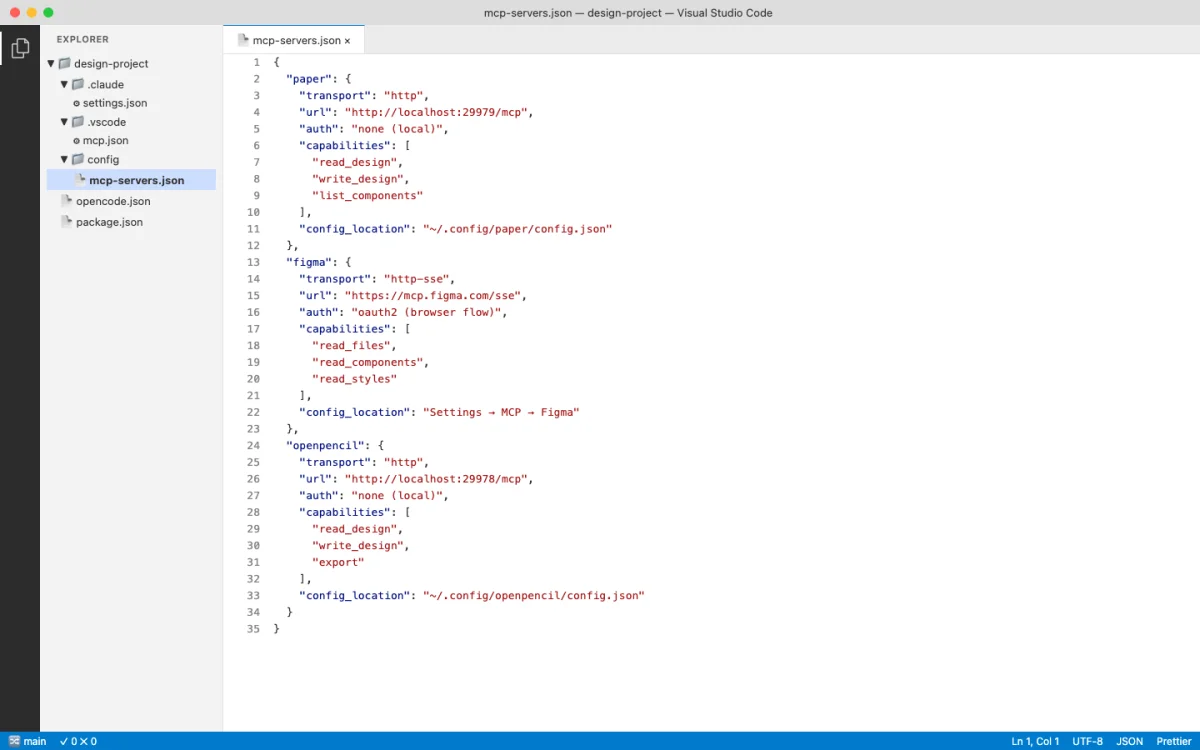This screenshot has width=1200, height=750.
Task: Collapse the design-project root folder arrow
Action: [51, 64]
